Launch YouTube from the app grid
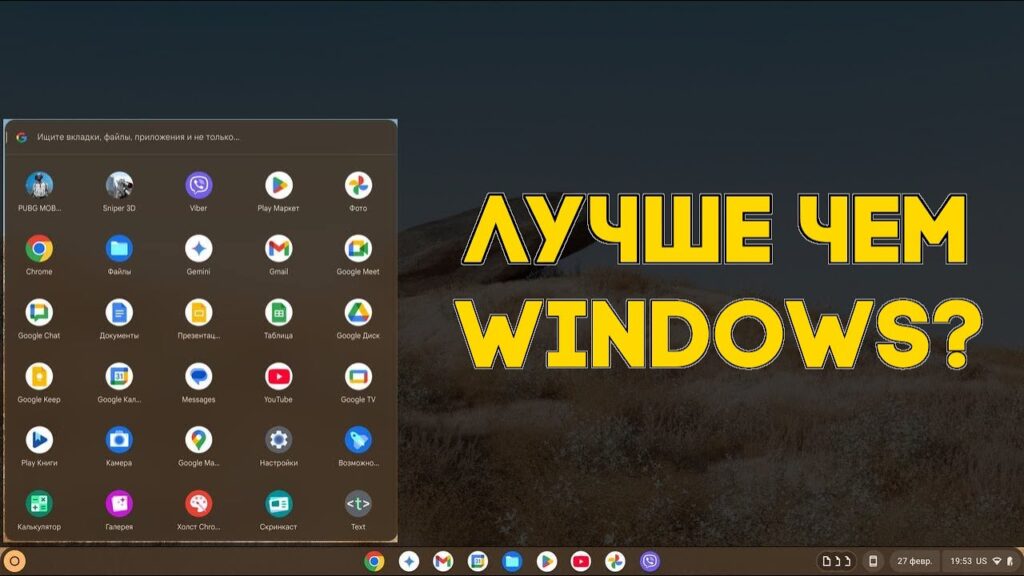The width and height of the screenshot is (1024, 576). [278, 377]
